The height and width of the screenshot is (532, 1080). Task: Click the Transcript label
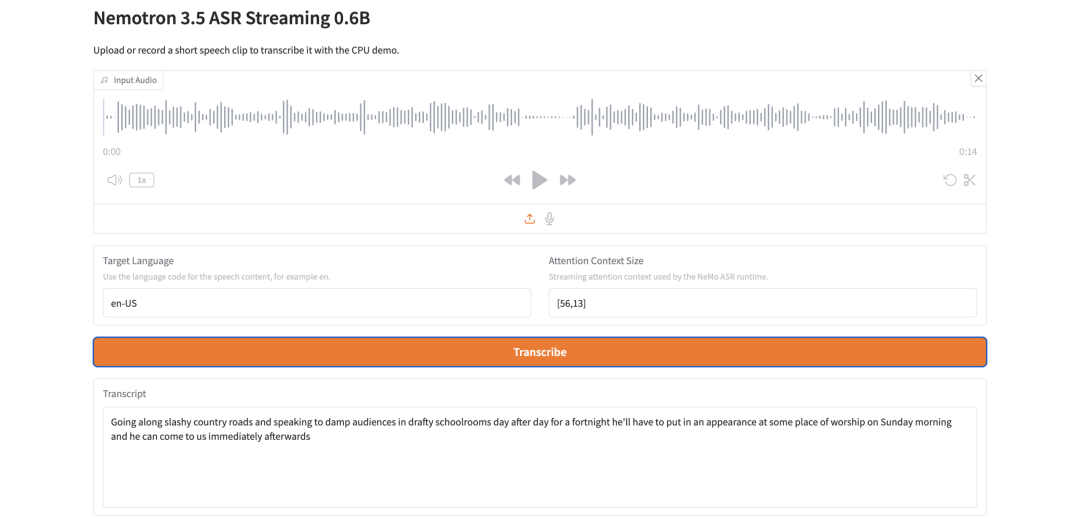(125, 394)
